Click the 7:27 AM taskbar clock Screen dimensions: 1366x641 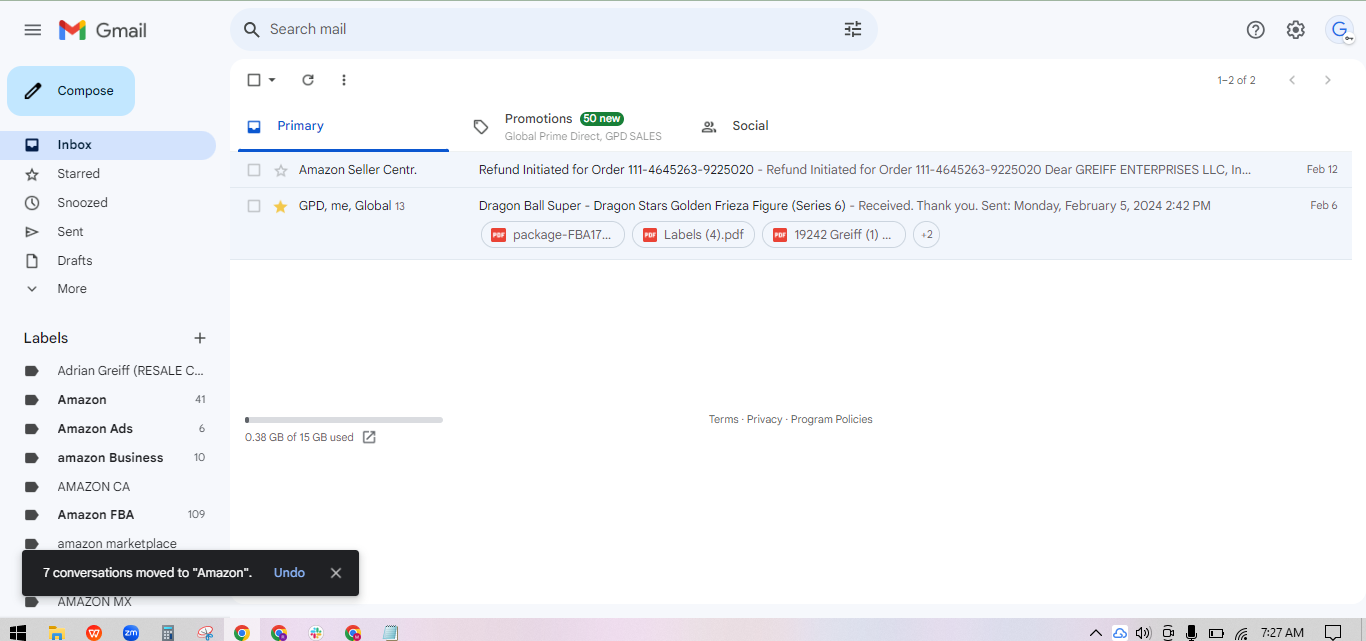(1282, 633)
